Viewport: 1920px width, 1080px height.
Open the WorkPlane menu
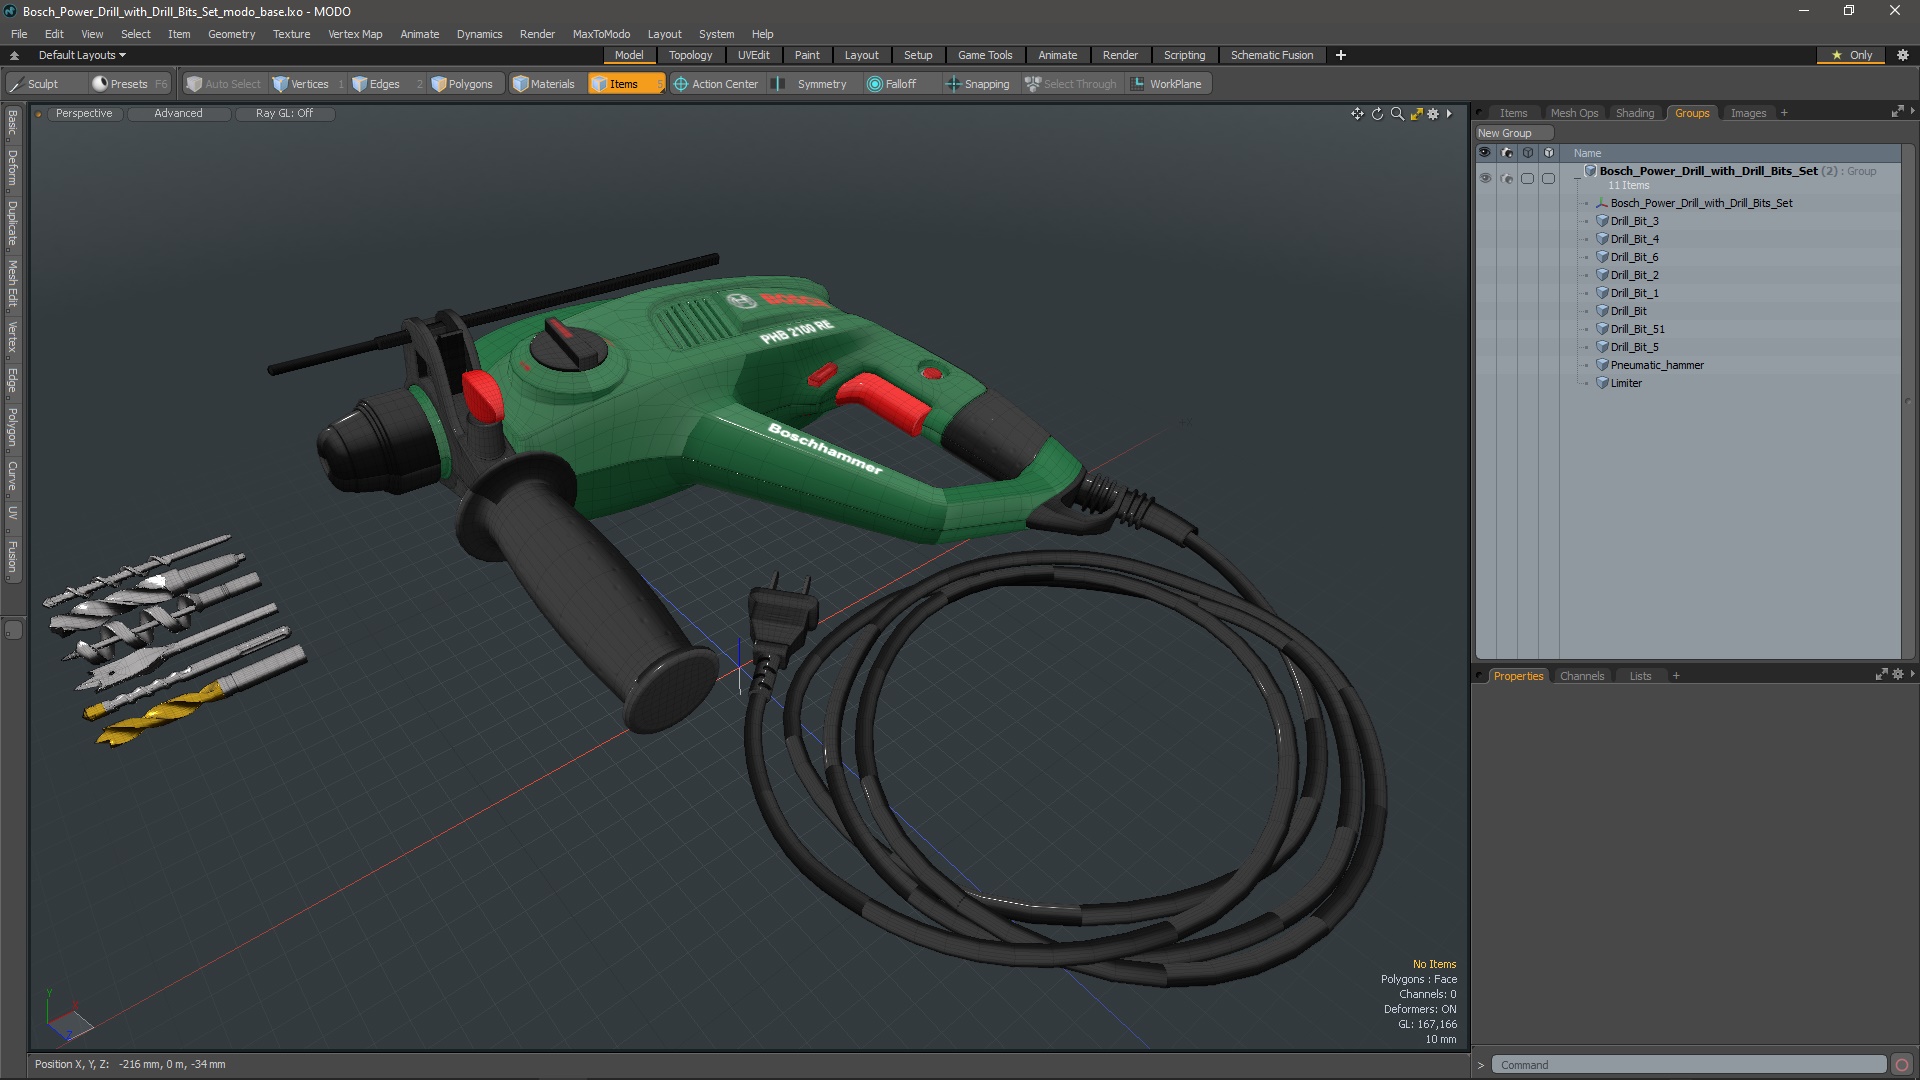point(1167,84)
